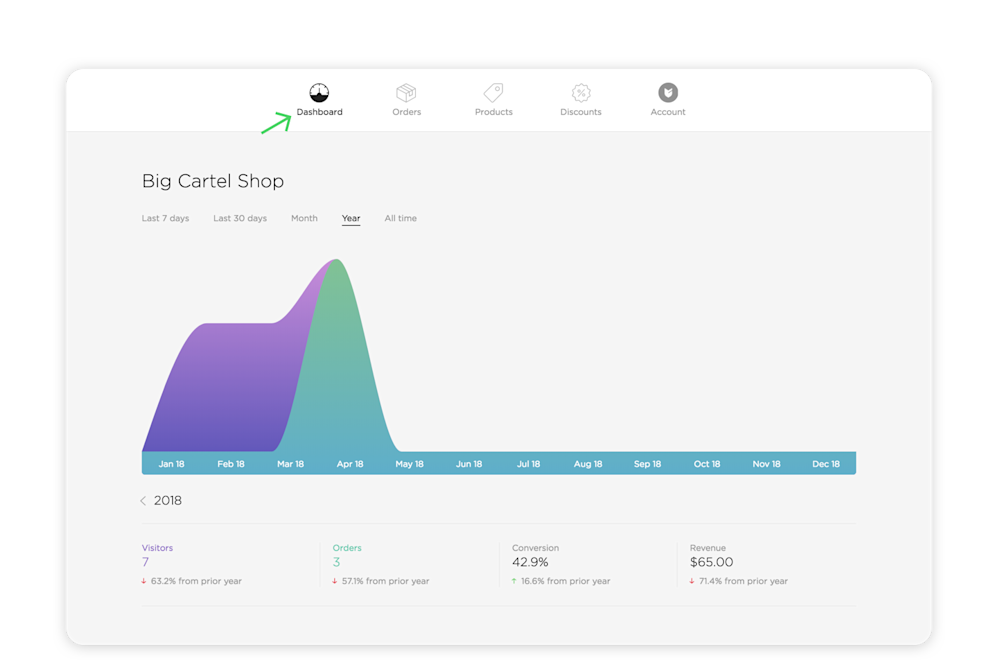This screenshot has width=998, height=667.
Task: Click the Sep 18 axis label
Action: (x=647, y=464)
